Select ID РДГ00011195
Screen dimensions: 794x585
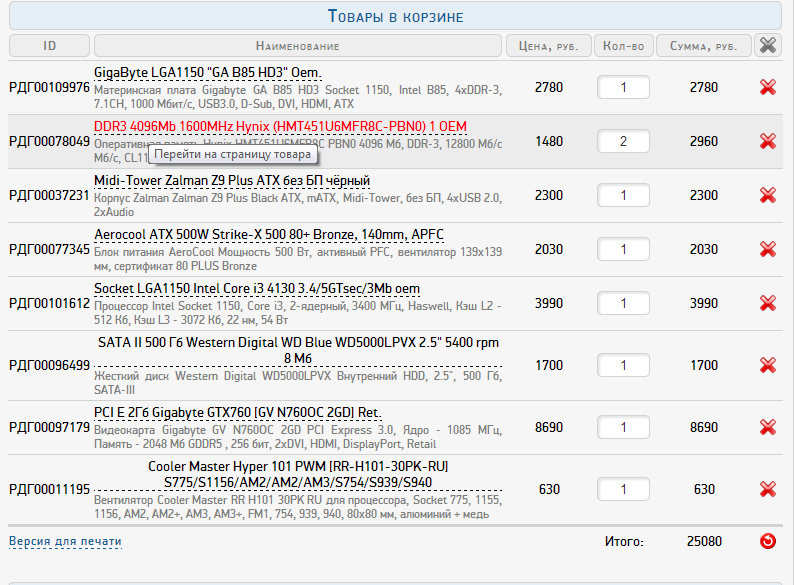coord(49,489)
